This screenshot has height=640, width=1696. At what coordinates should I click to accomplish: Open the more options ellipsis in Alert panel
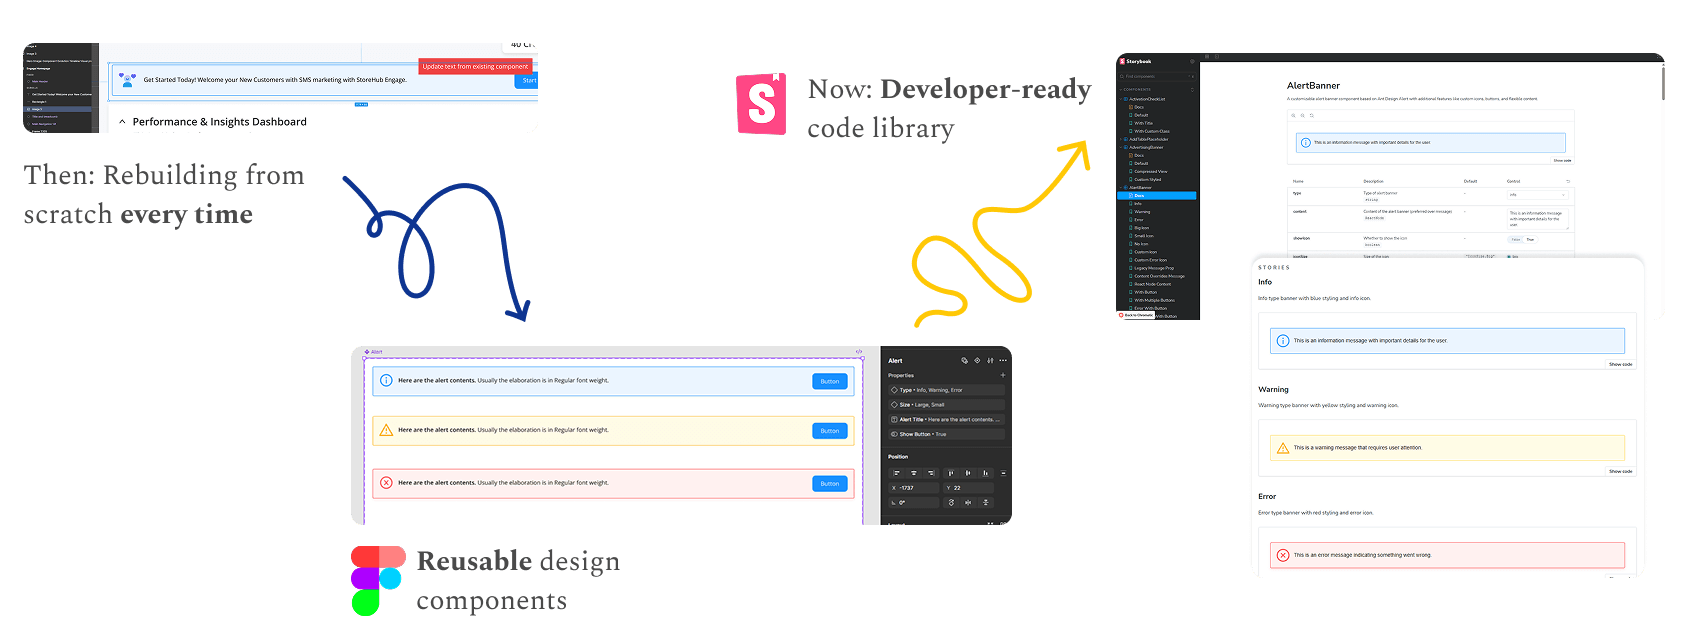tap(1003, 361)
